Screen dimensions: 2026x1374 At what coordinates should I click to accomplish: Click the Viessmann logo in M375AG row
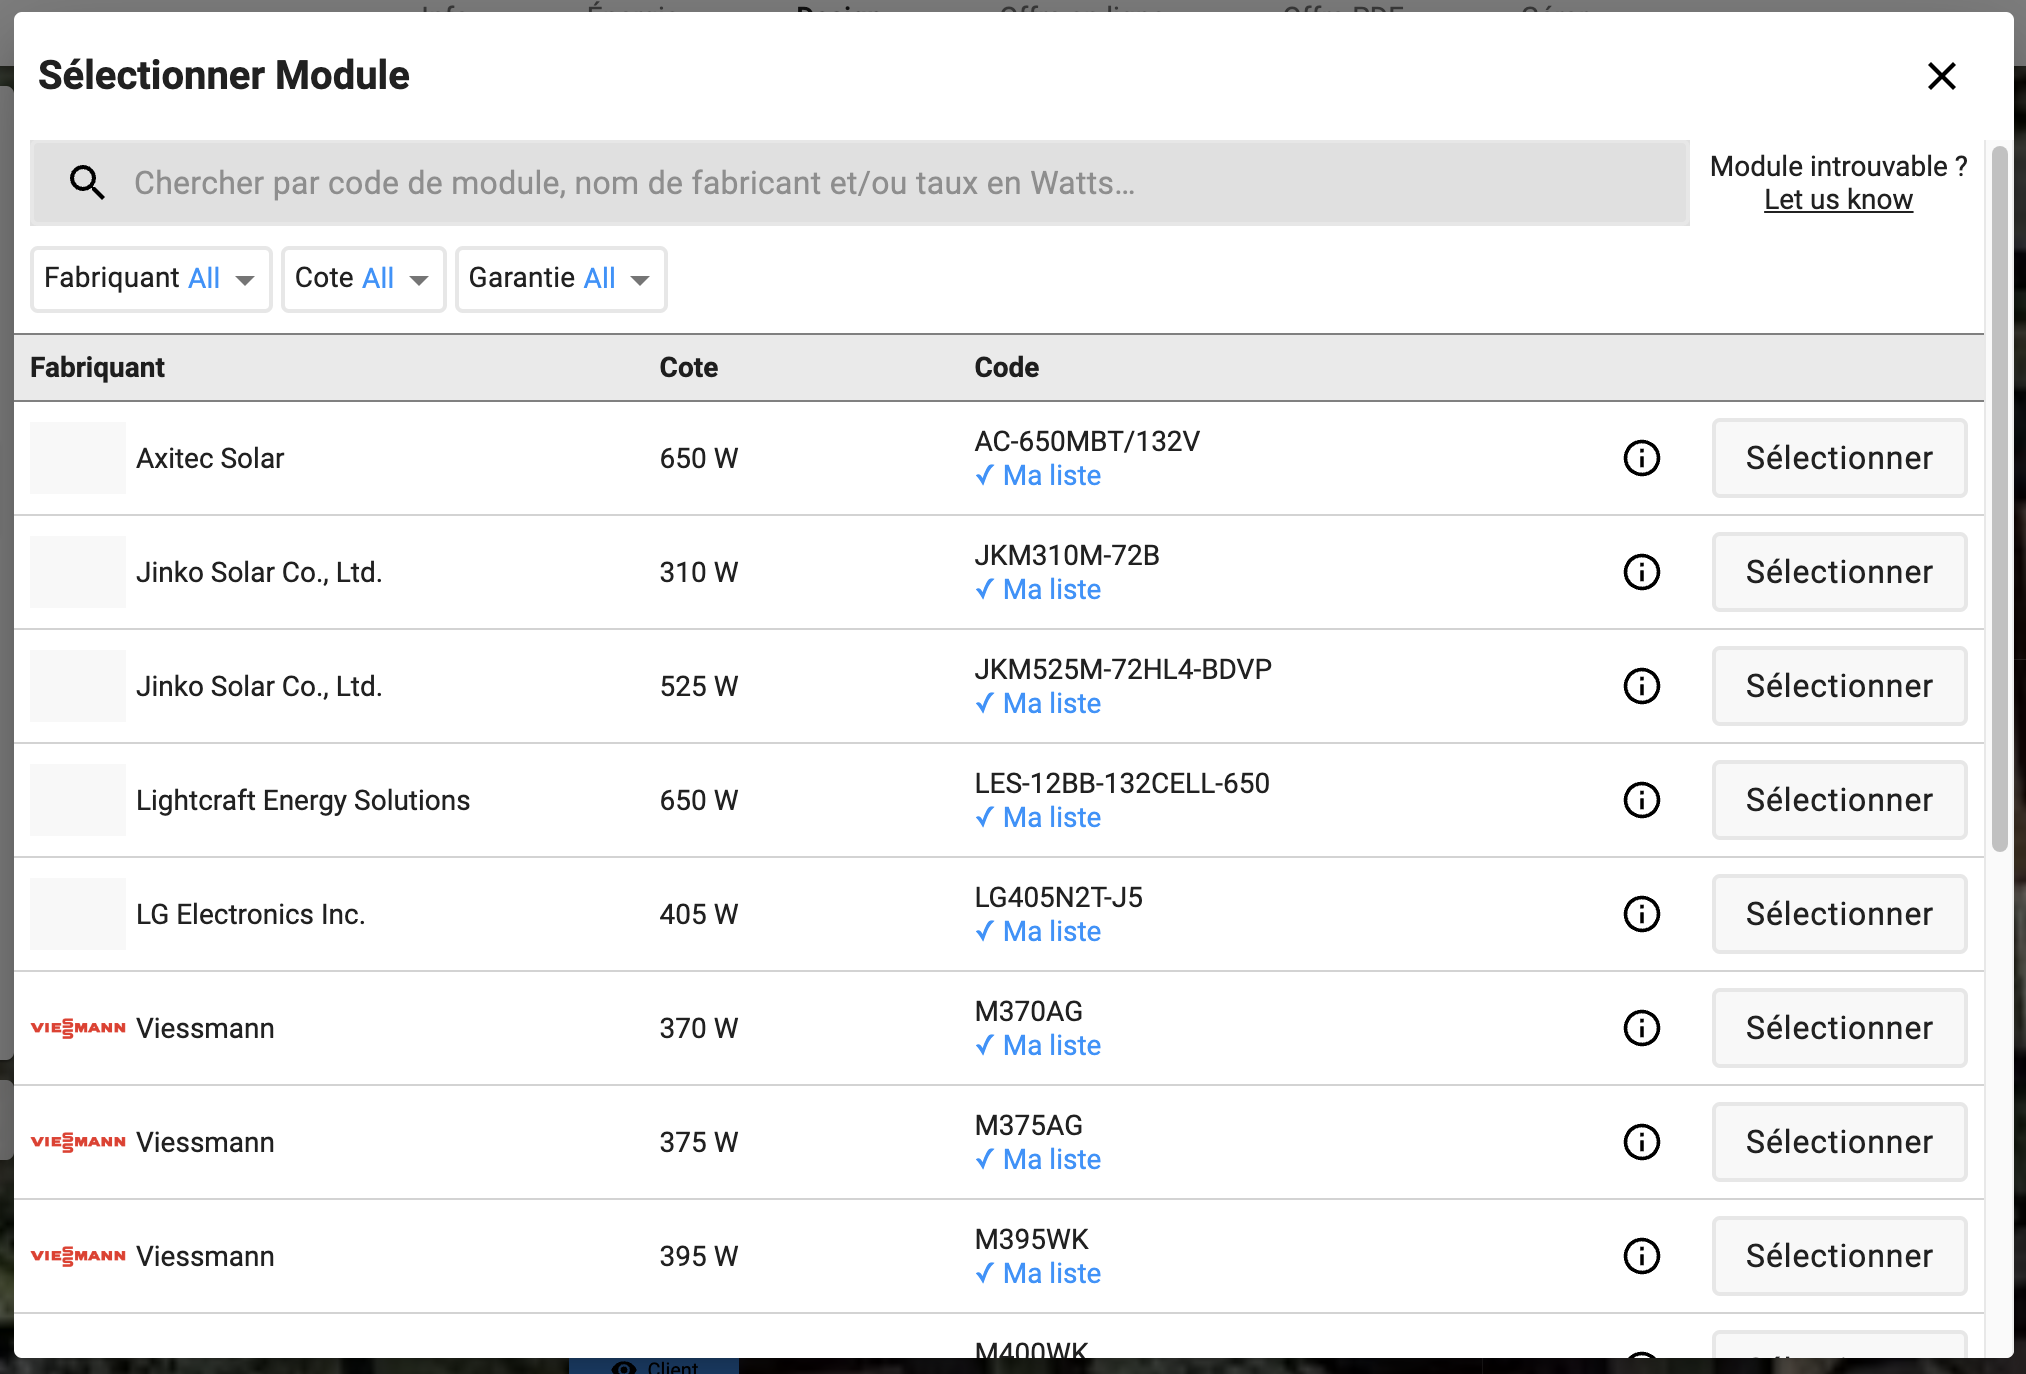tap(78, 1142)
